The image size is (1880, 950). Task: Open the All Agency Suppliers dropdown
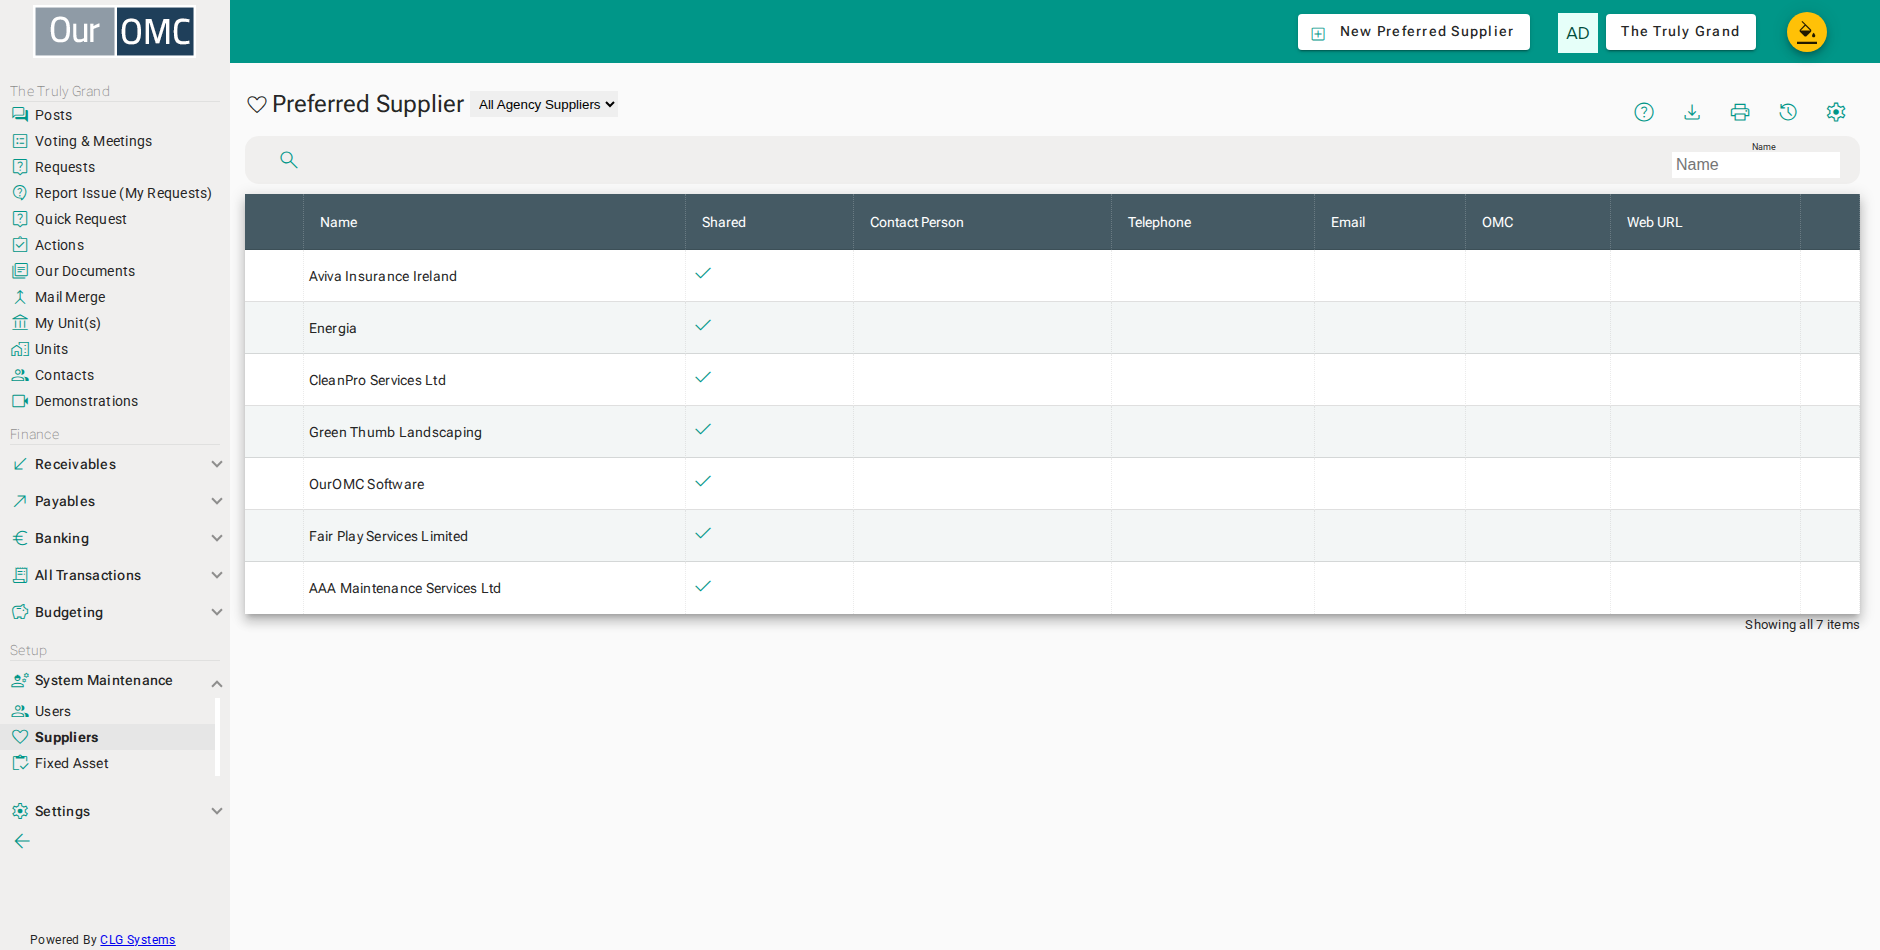click(x=544, y=104)
